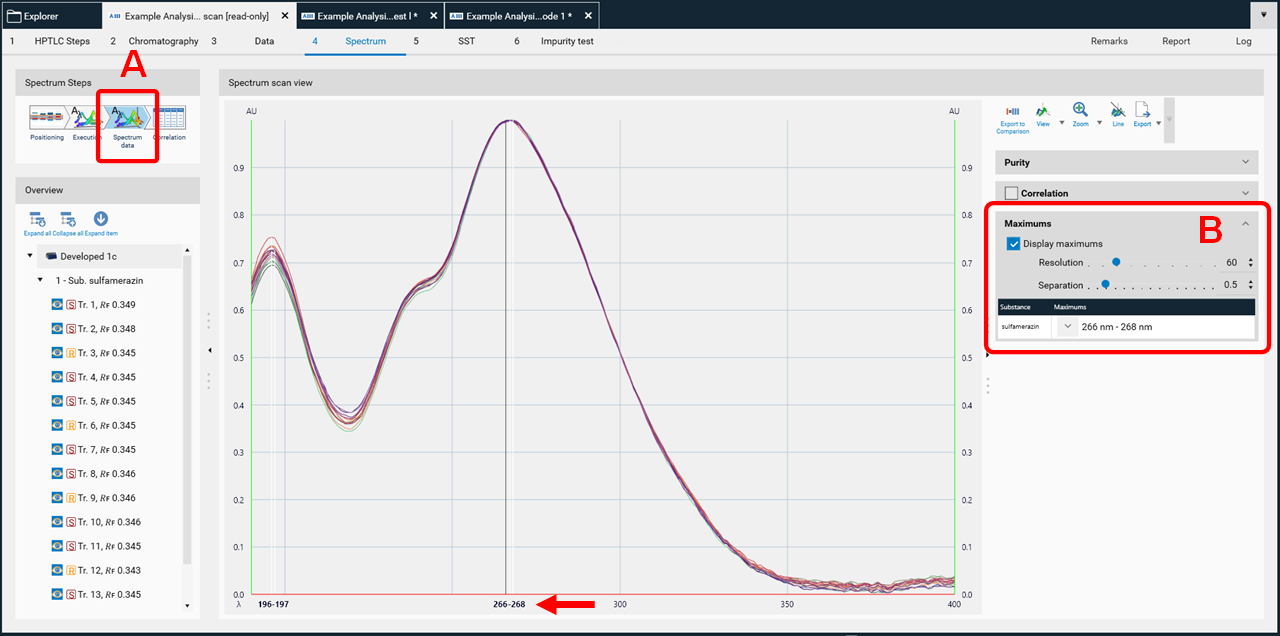Open sulfamerazin maximums dropdown

(x=1068, y=326)
